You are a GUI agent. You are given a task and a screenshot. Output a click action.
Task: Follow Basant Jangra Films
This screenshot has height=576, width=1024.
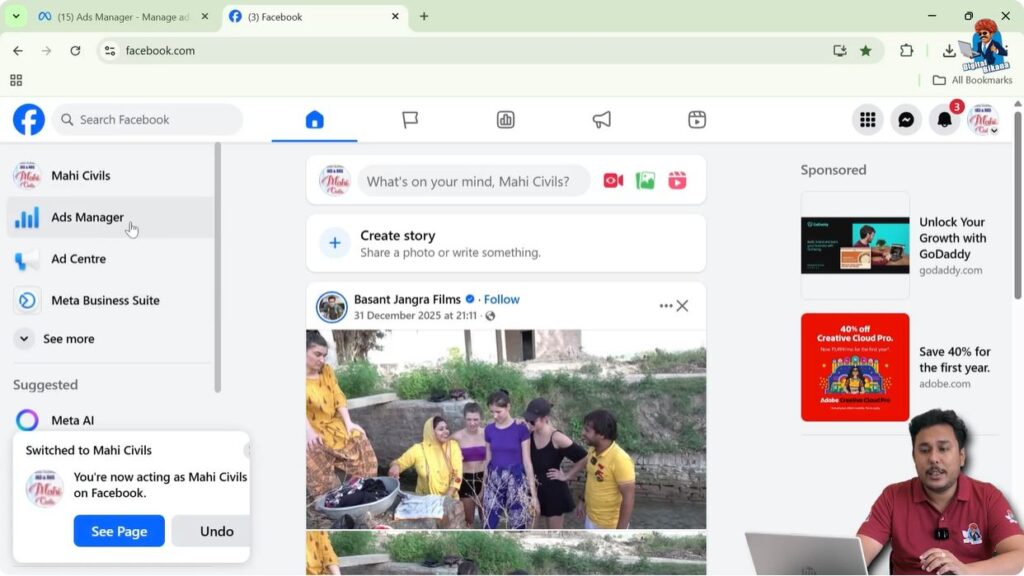(500, 298)
